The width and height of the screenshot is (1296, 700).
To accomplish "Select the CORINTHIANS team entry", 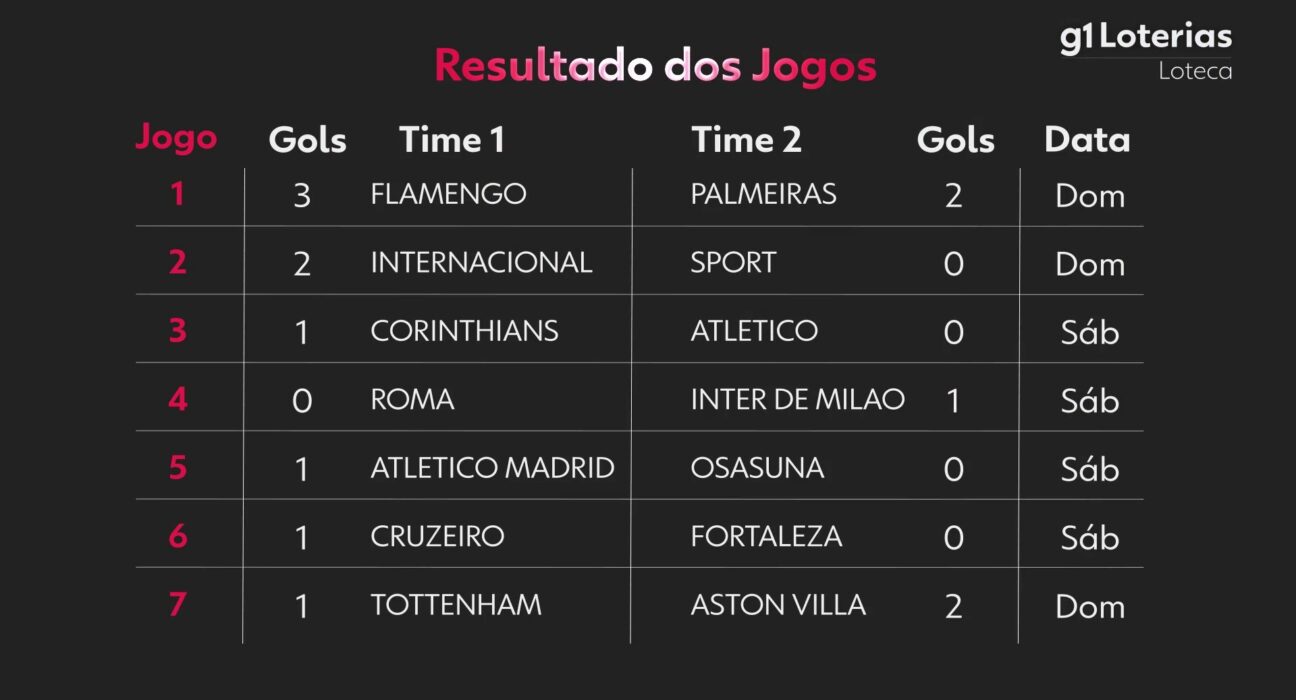I will (x=464, y=331).
